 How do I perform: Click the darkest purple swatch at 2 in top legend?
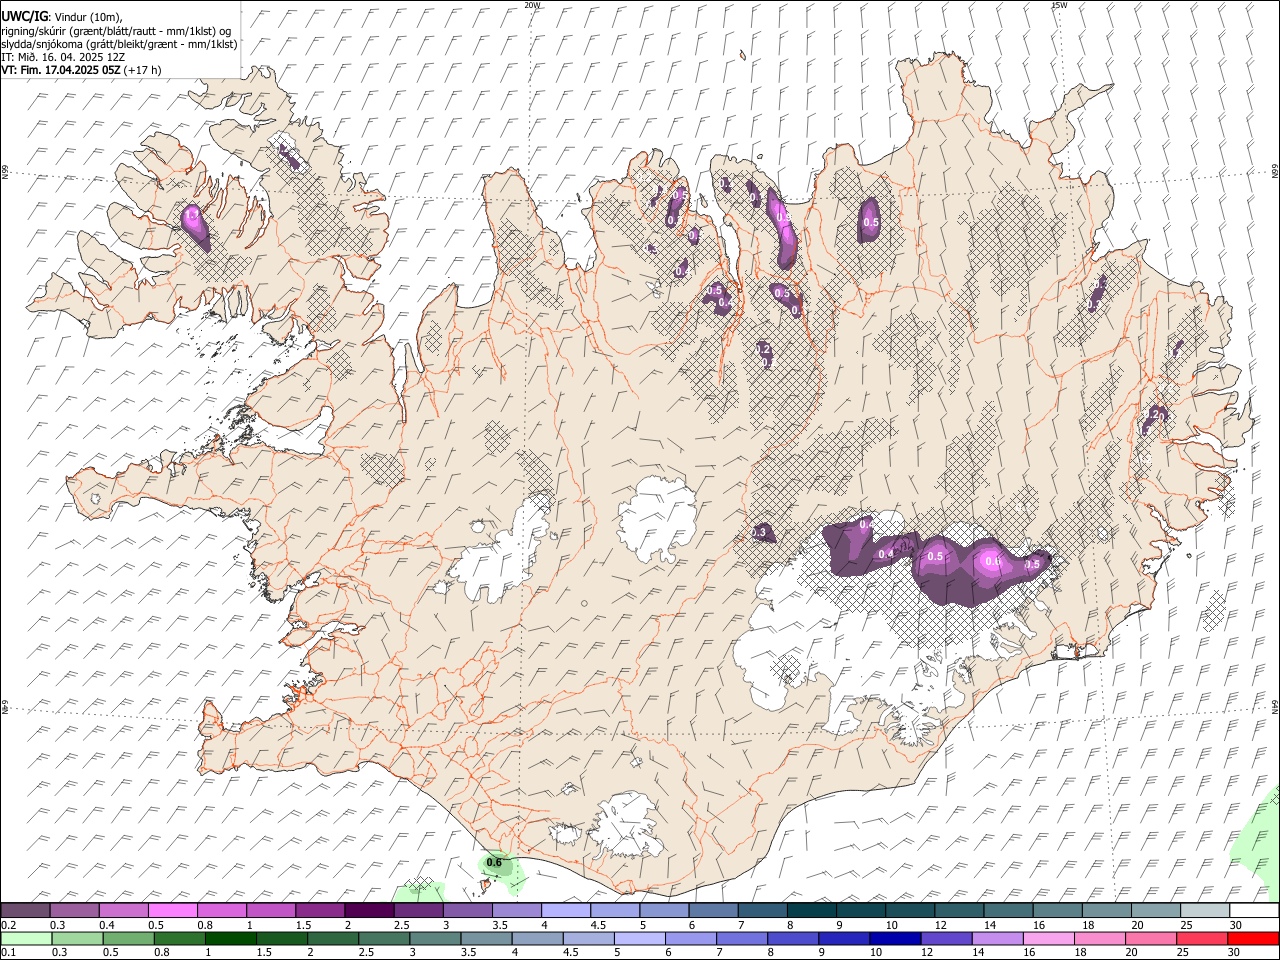[x=369, y=910]
